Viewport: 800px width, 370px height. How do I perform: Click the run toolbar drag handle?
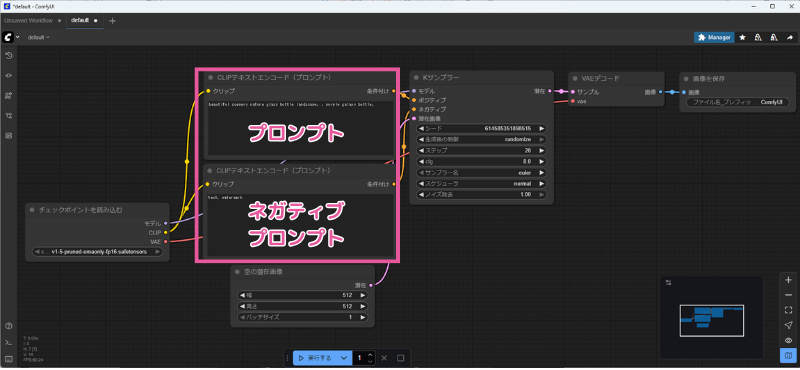[x=288, y=358]
